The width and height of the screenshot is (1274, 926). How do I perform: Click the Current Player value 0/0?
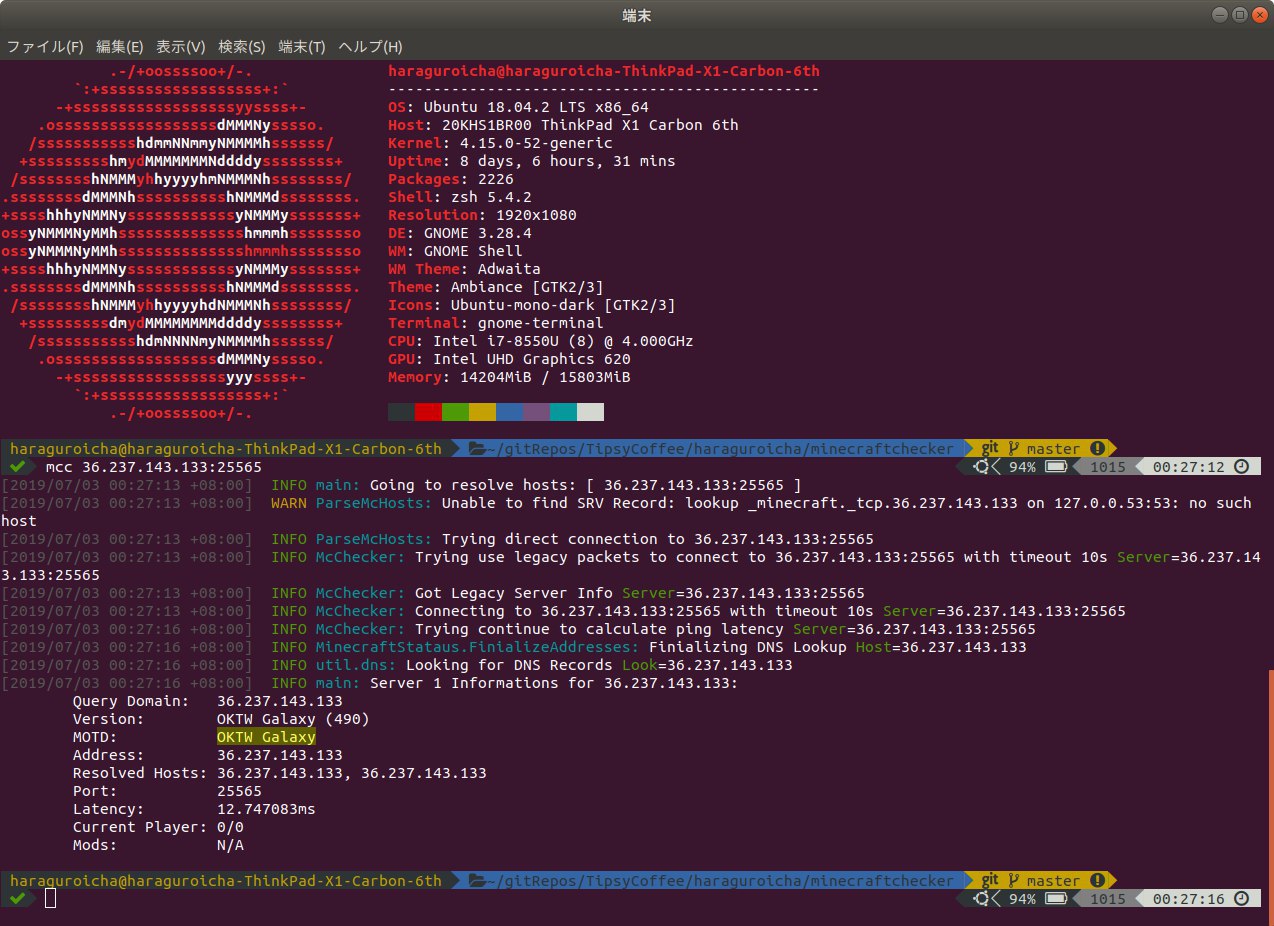230,827
